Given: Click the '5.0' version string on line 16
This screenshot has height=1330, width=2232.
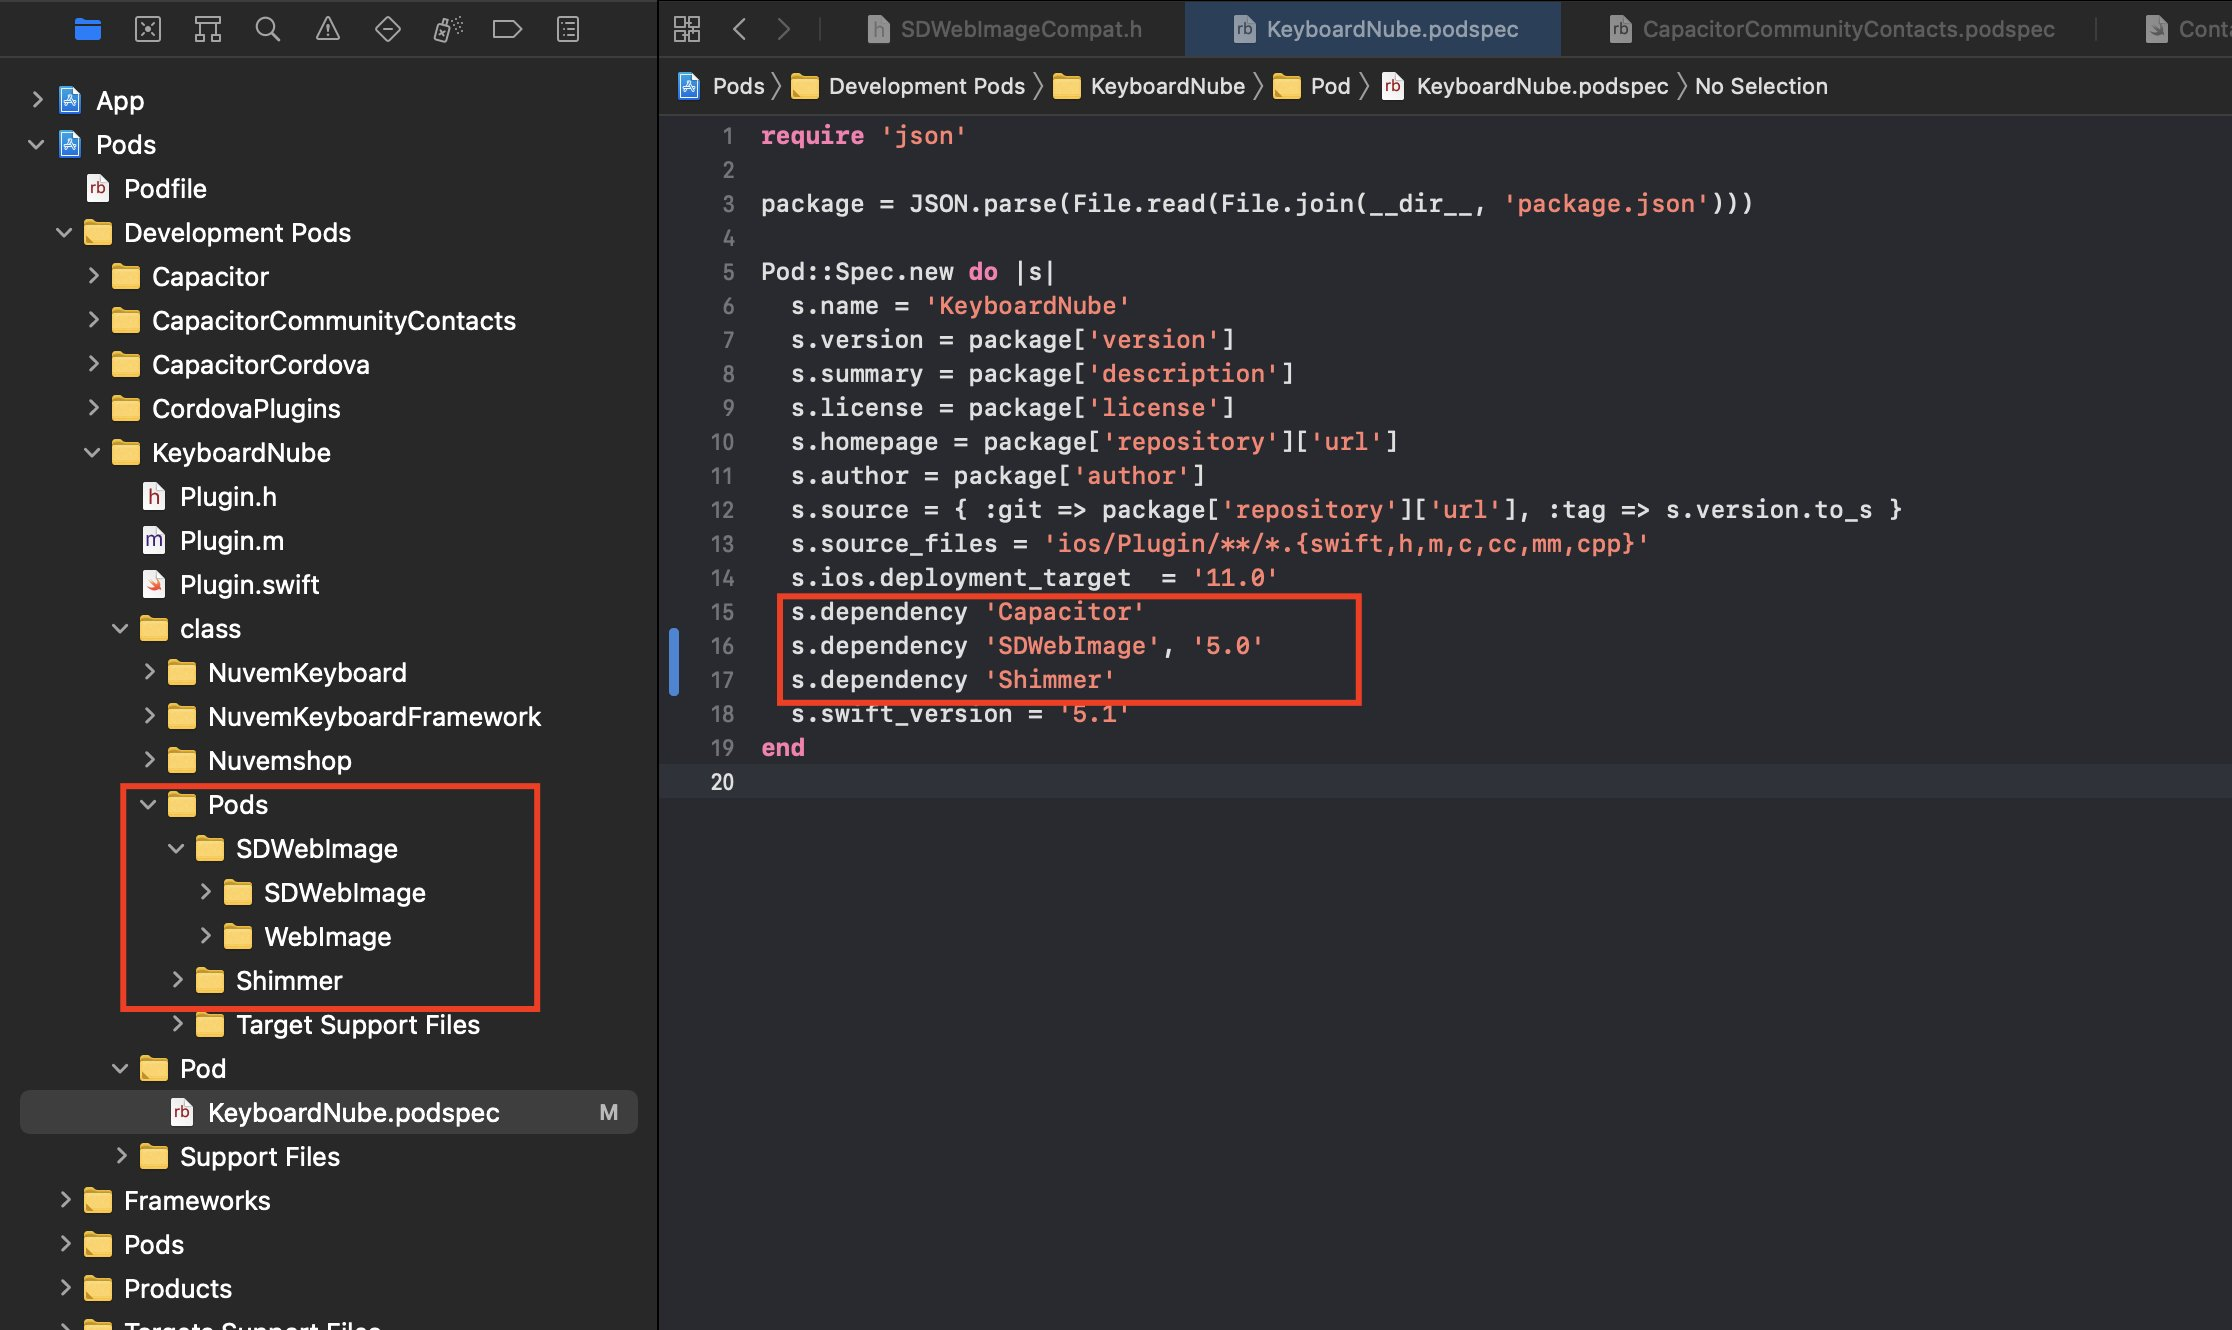Looking at the screenshot, I should coord(1227,646).
